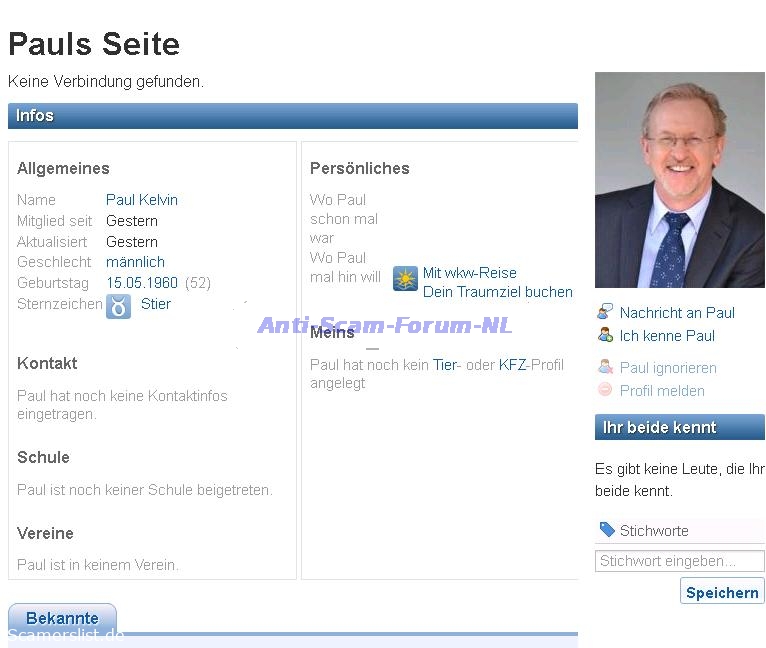Open the KFZ profile link

click(x=513, y=365)
